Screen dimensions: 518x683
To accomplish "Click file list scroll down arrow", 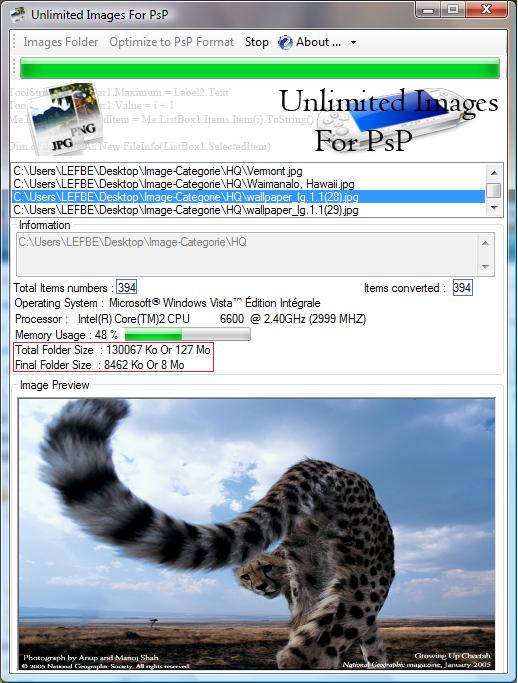I will click(x=494, y=207).
